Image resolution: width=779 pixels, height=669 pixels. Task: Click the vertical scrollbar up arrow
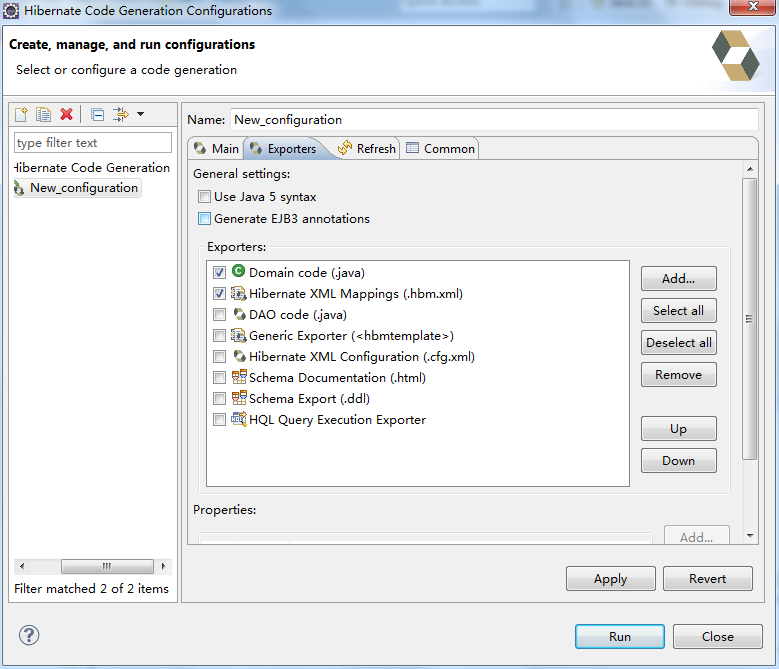(x=750, y=169)
